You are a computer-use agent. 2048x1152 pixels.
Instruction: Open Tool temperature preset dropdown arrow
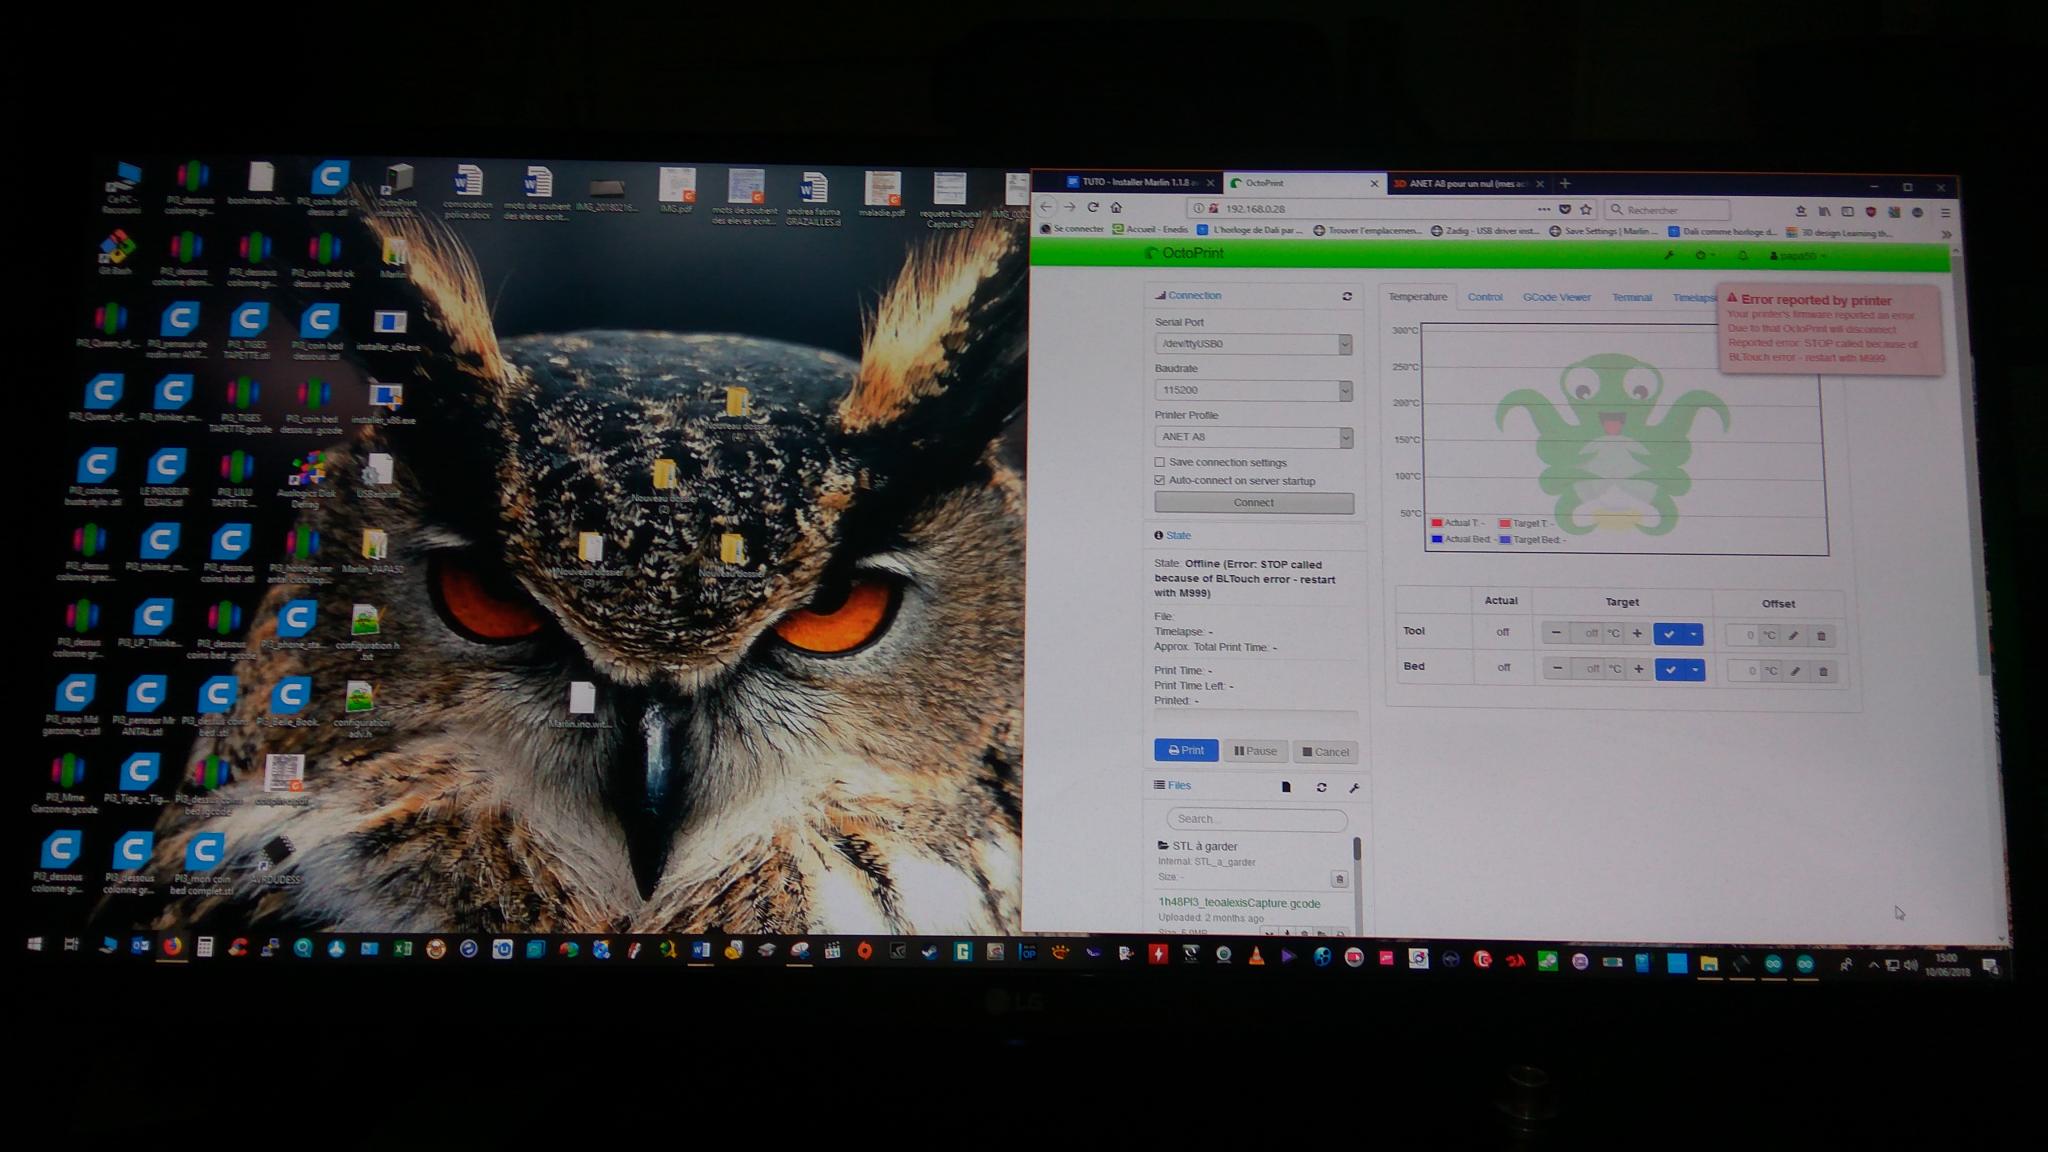point(1693,634)
